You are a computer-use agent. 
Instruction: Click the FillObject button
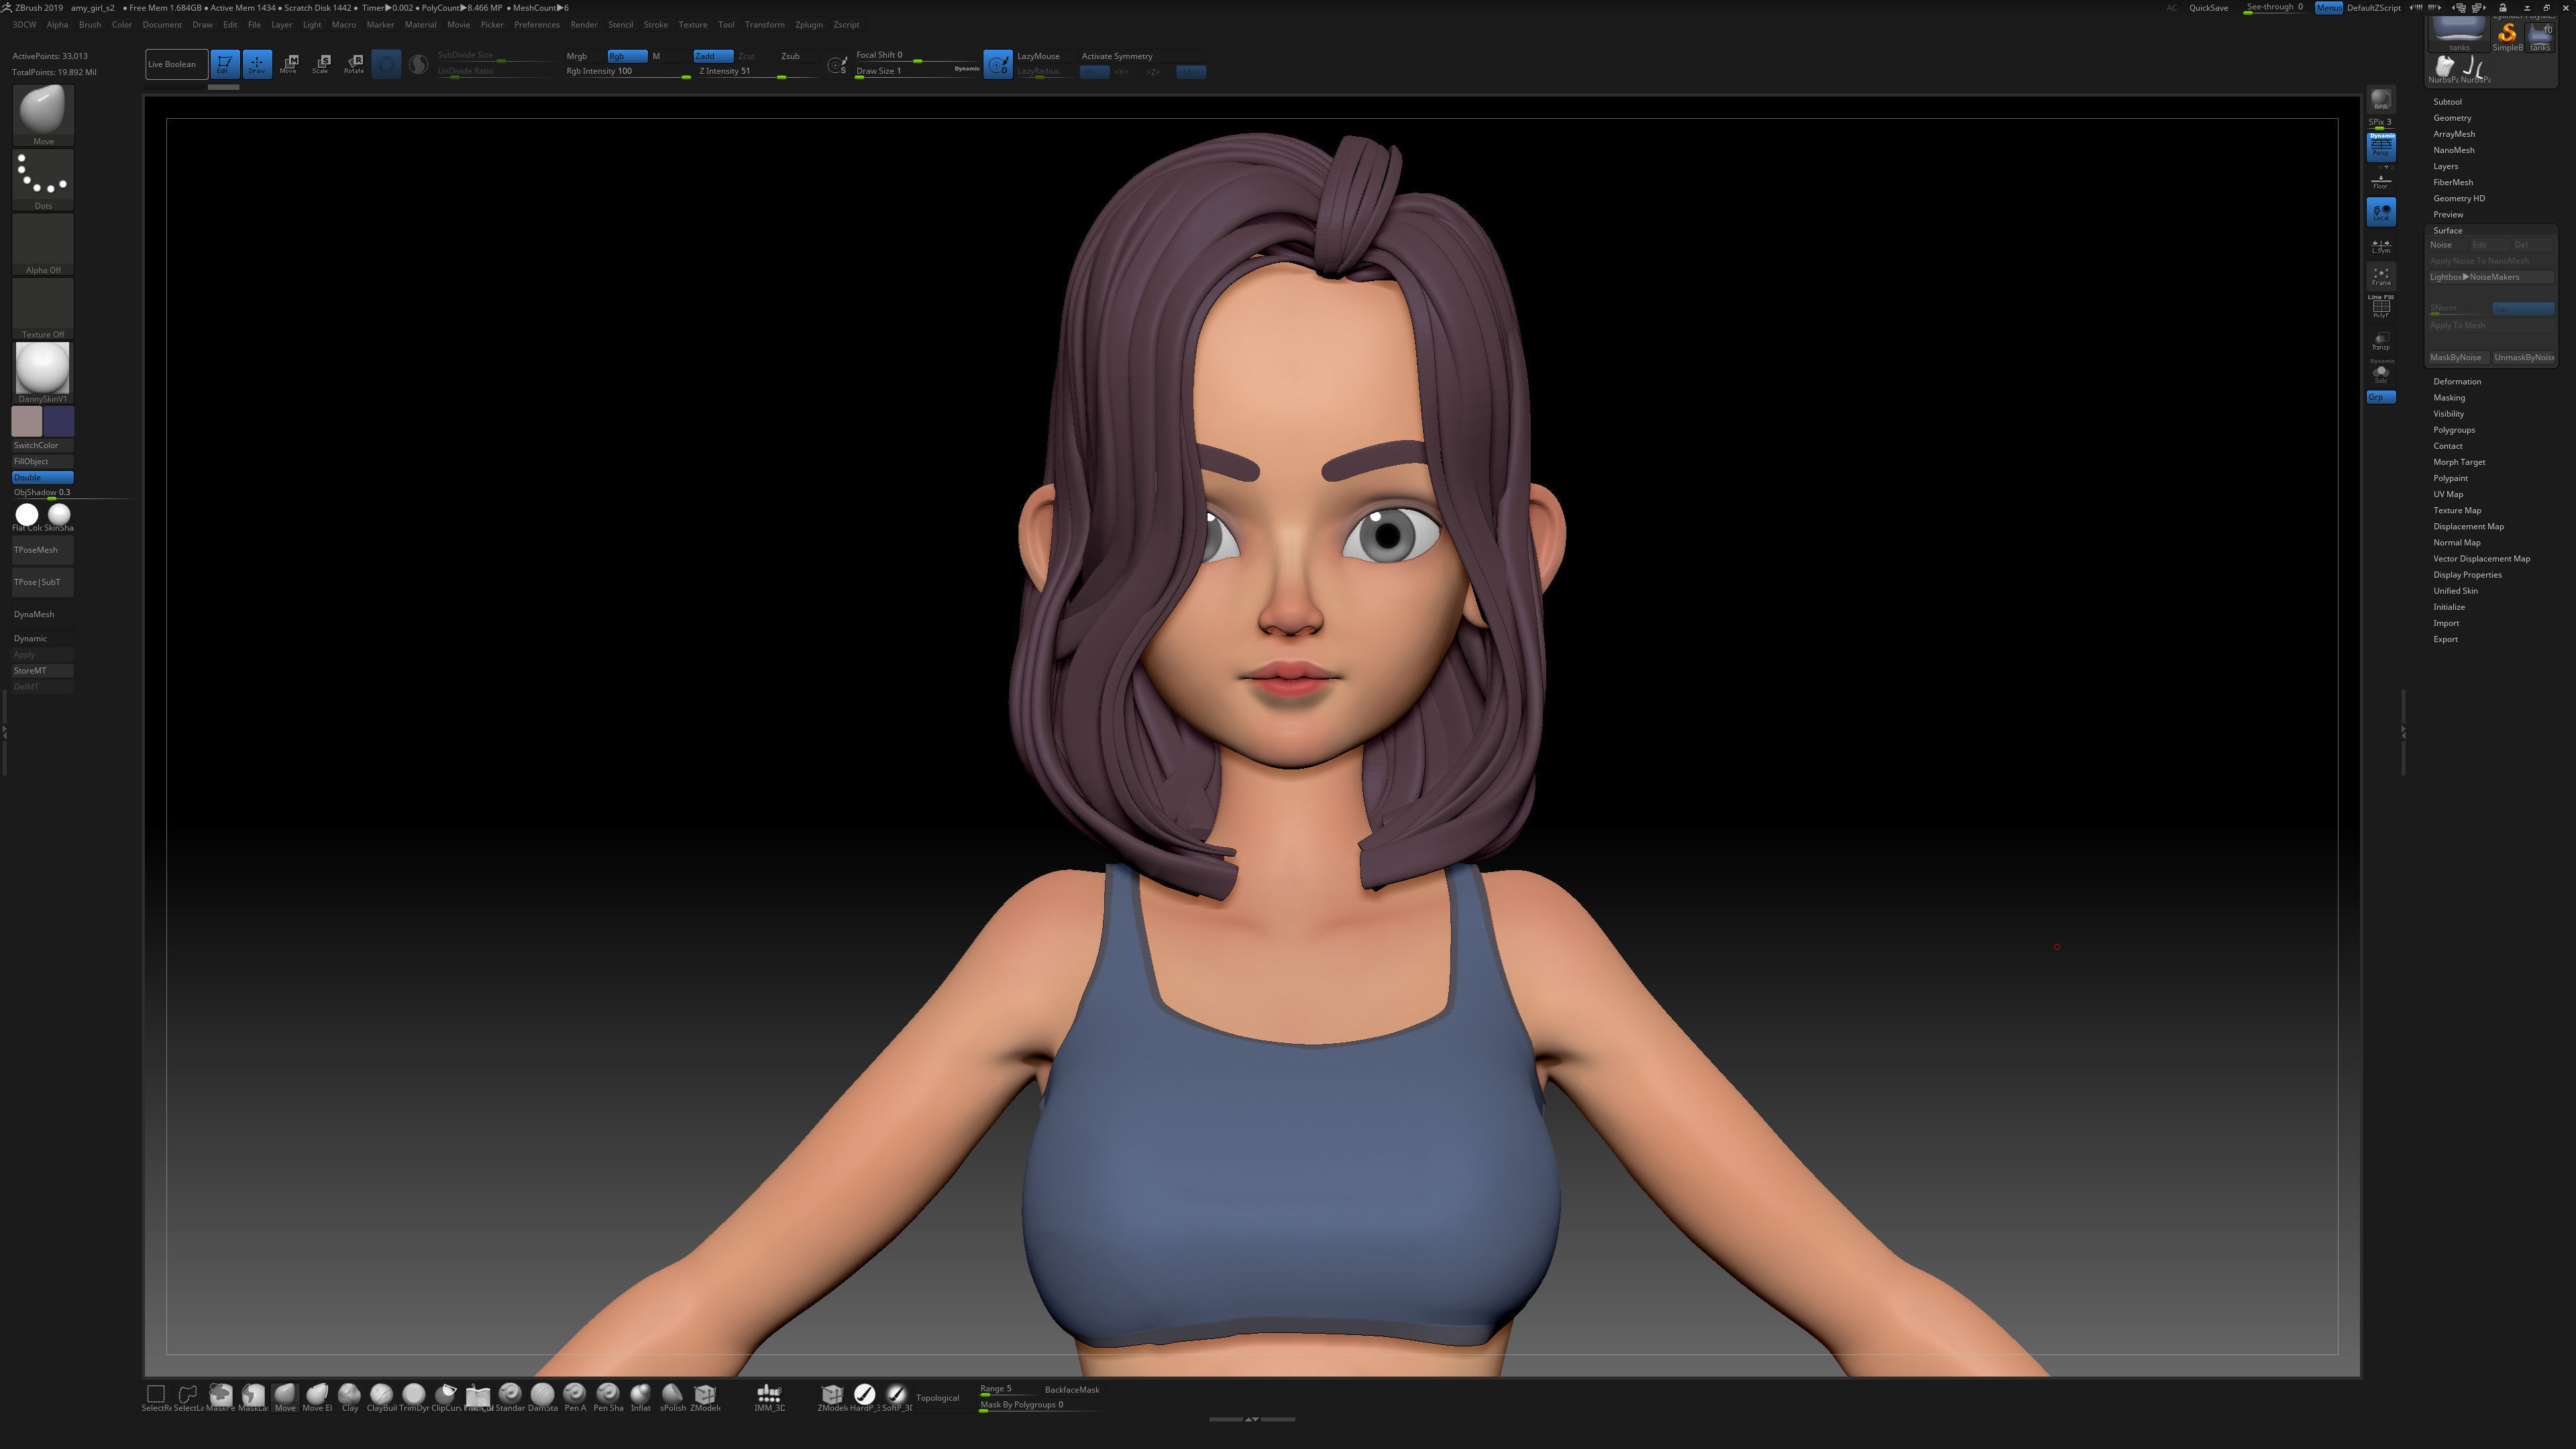pos(43,461)
